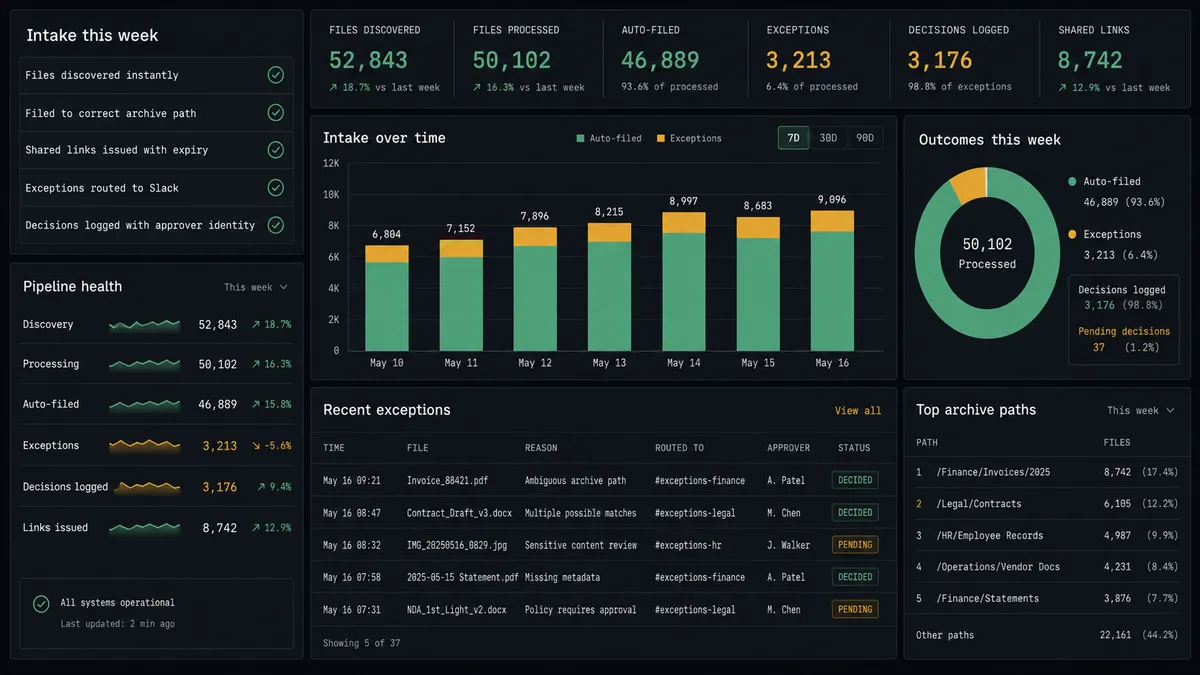Click the orange Exceptions sparkline in Pipeline health
This screenshot has height=675, width=1200.
[x=145, y=445]
